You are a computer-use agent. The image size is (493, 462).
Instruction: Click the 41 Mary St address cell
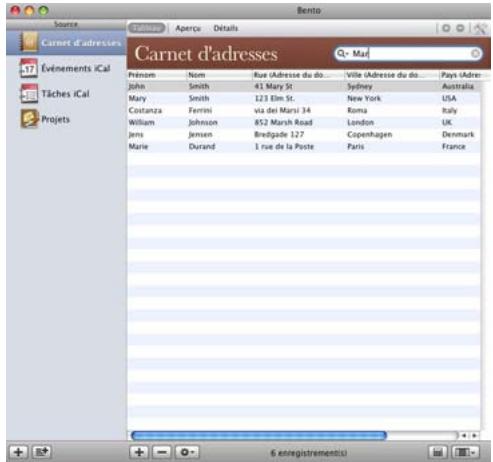click(273, 86)
